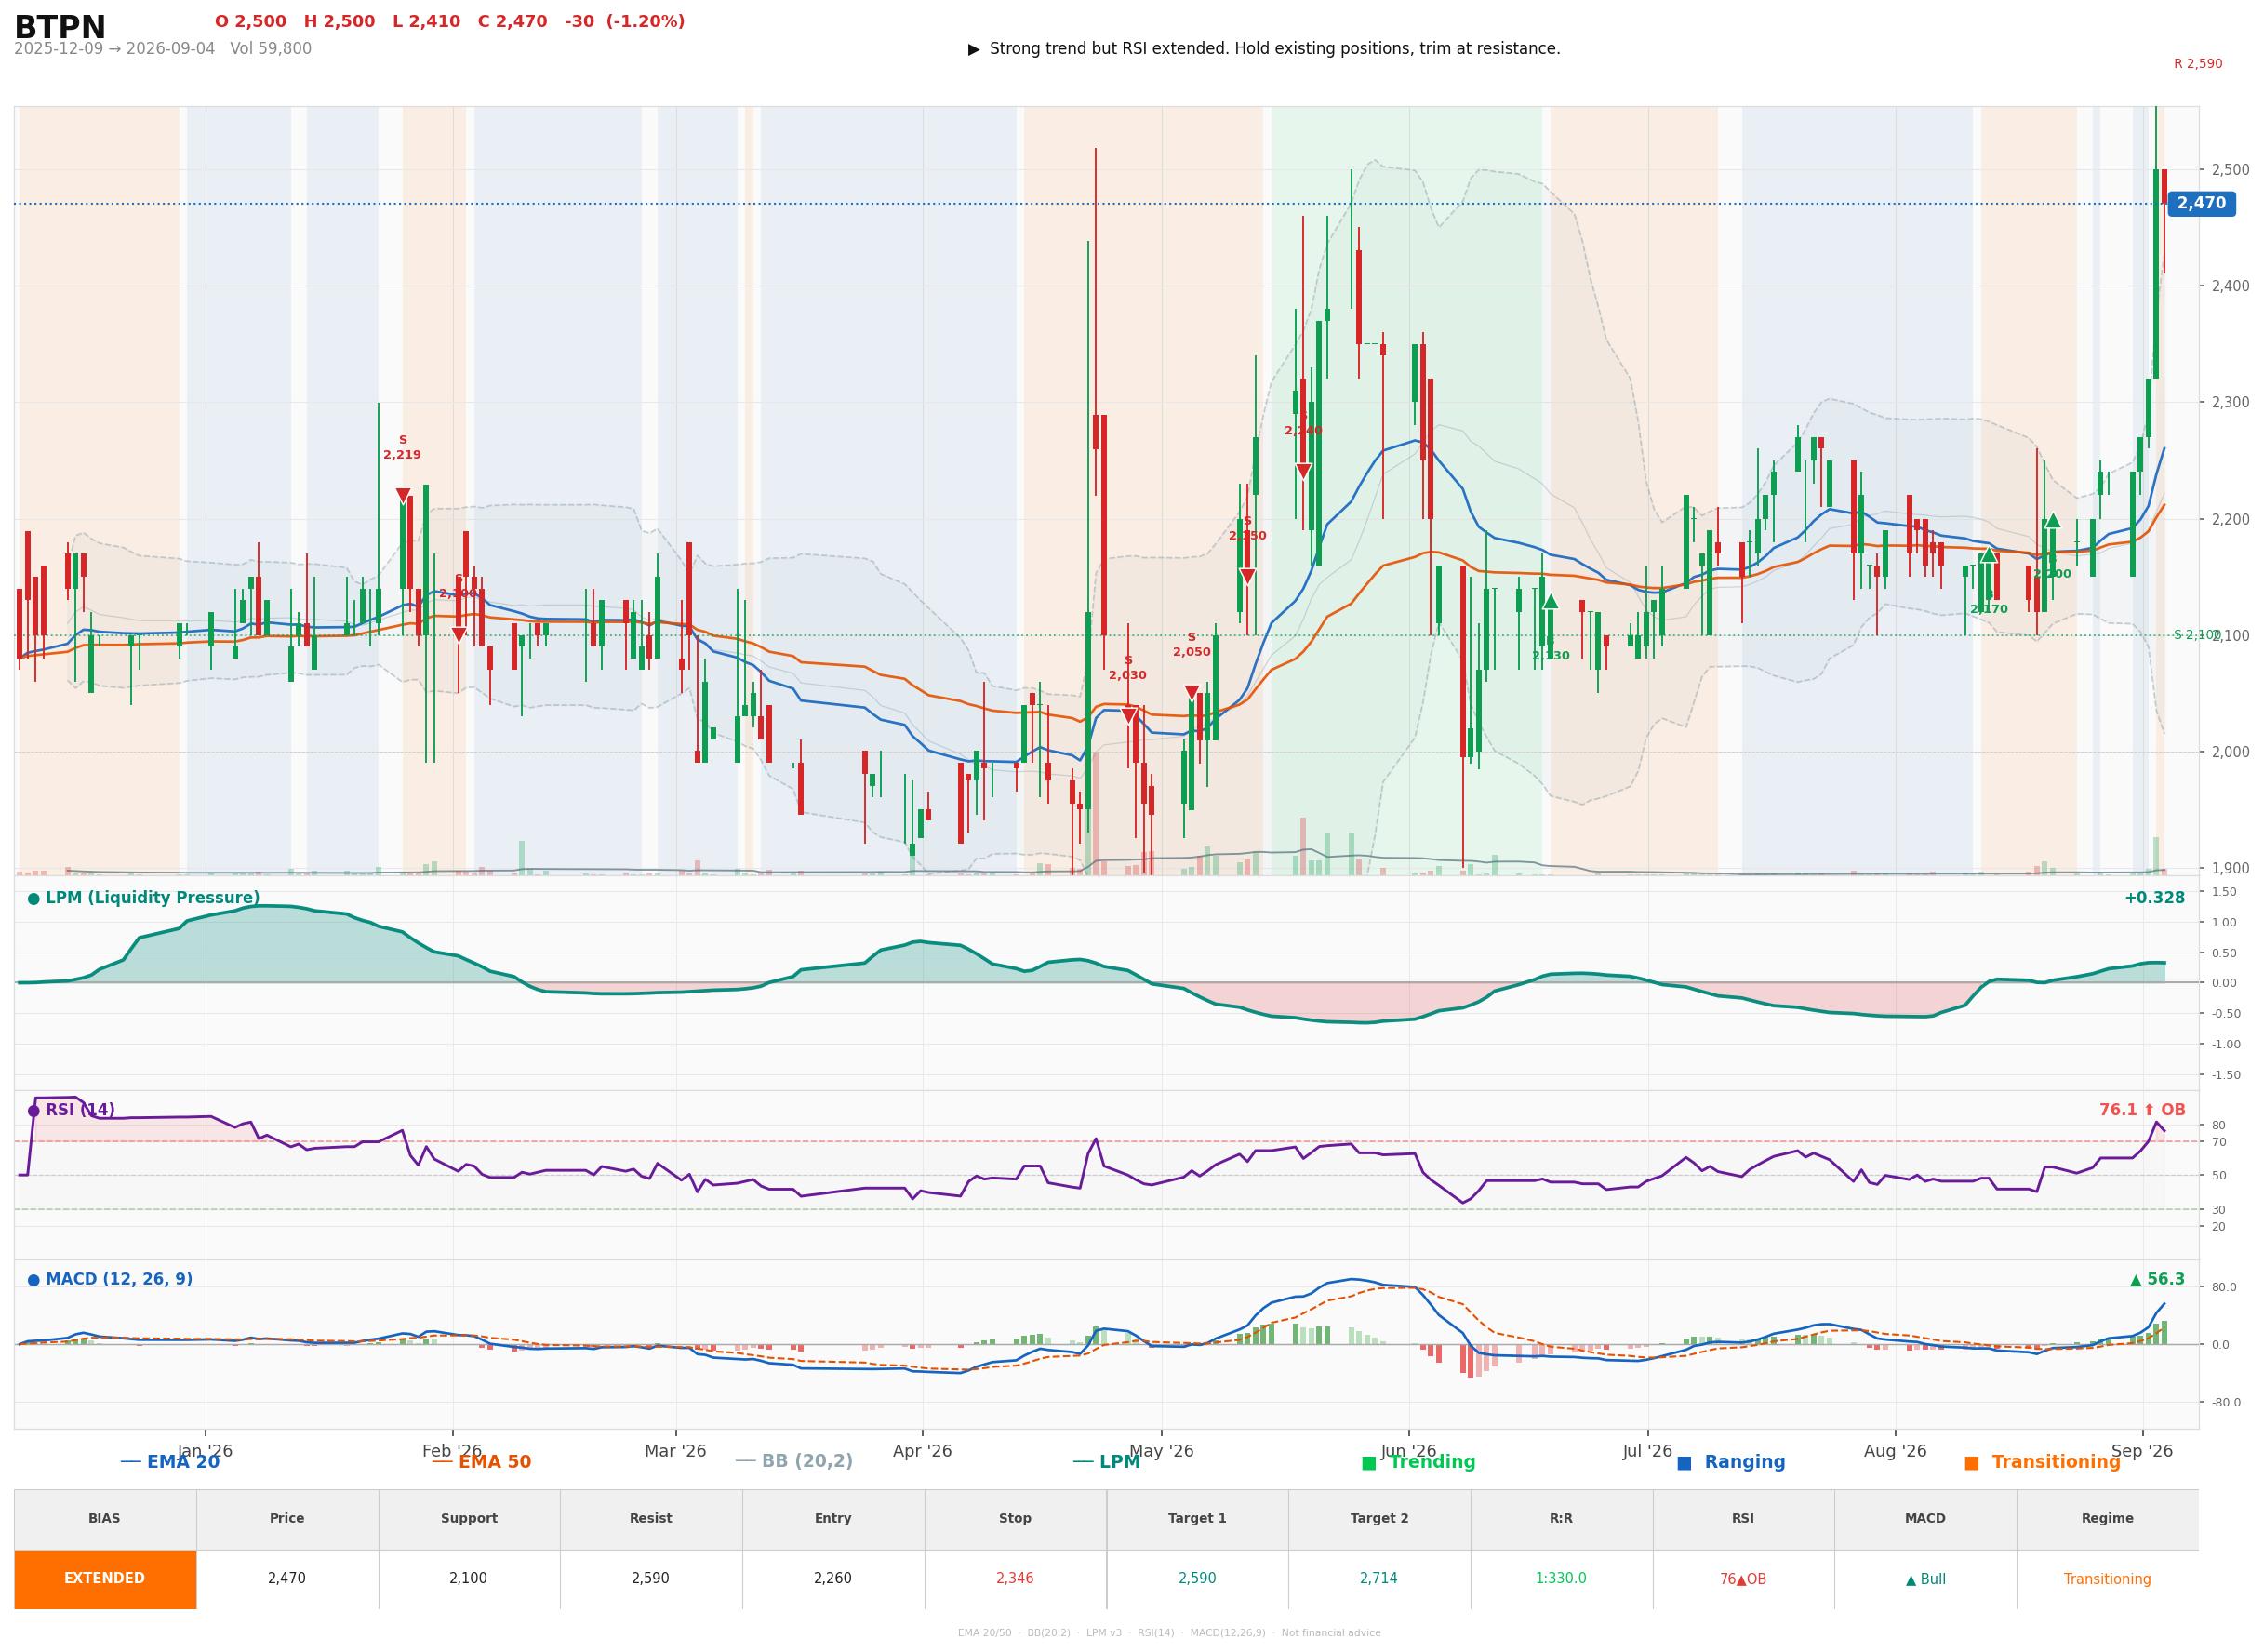
Task: Click the red sell triangle under S 2,219
Action: pyautogui.click(x=402, y=495)
